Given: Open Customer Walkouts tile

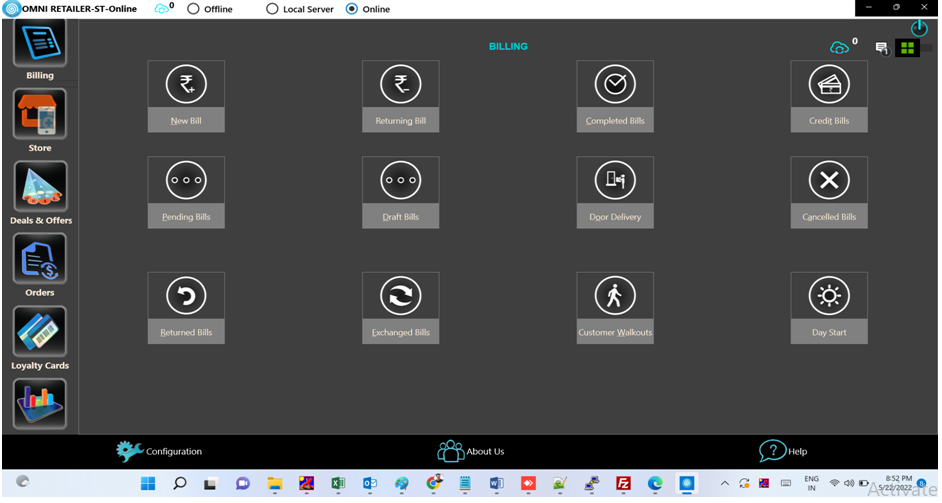Looking at the screenshot, I should (x=615, y=308).
